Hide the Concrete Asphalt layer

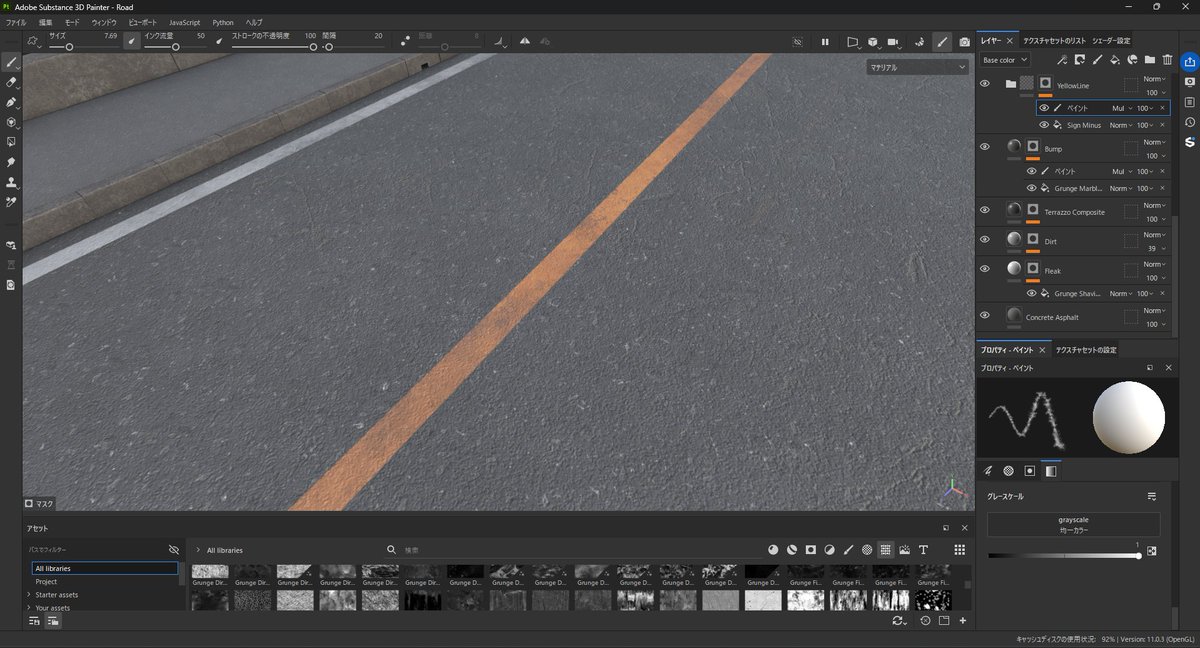(984, 315)
